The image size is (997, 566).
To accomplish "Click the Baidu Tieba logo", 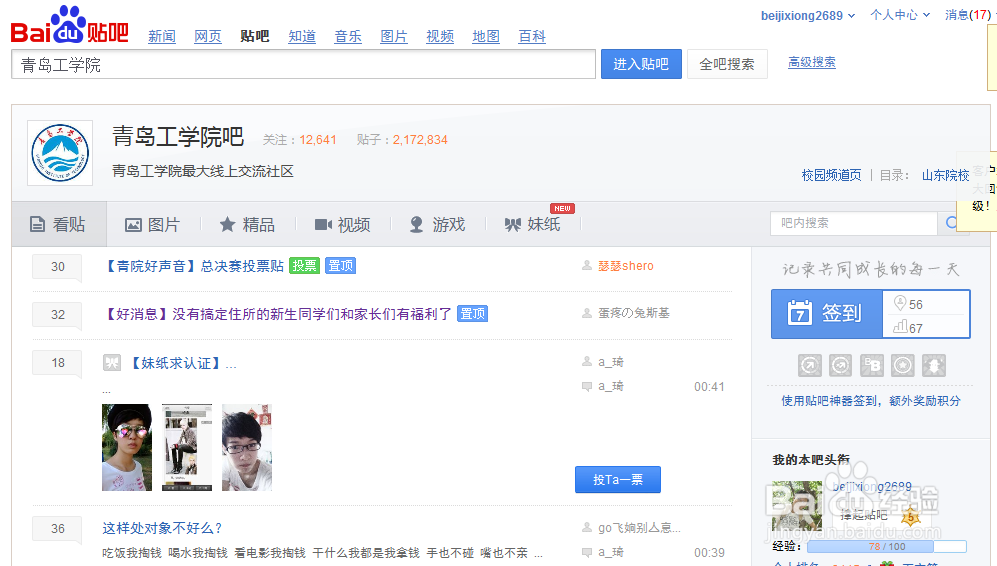I will 70,25.
